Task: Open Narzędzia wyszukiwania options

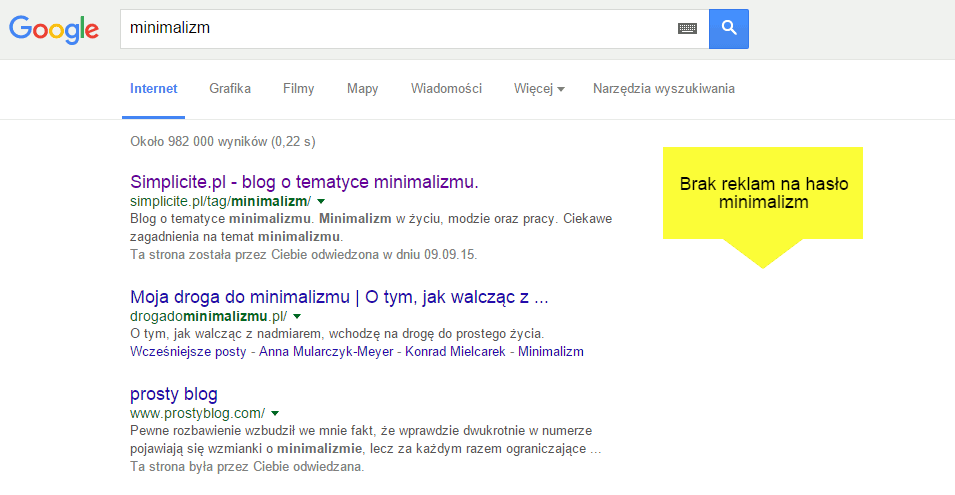Action: point(663,89)
